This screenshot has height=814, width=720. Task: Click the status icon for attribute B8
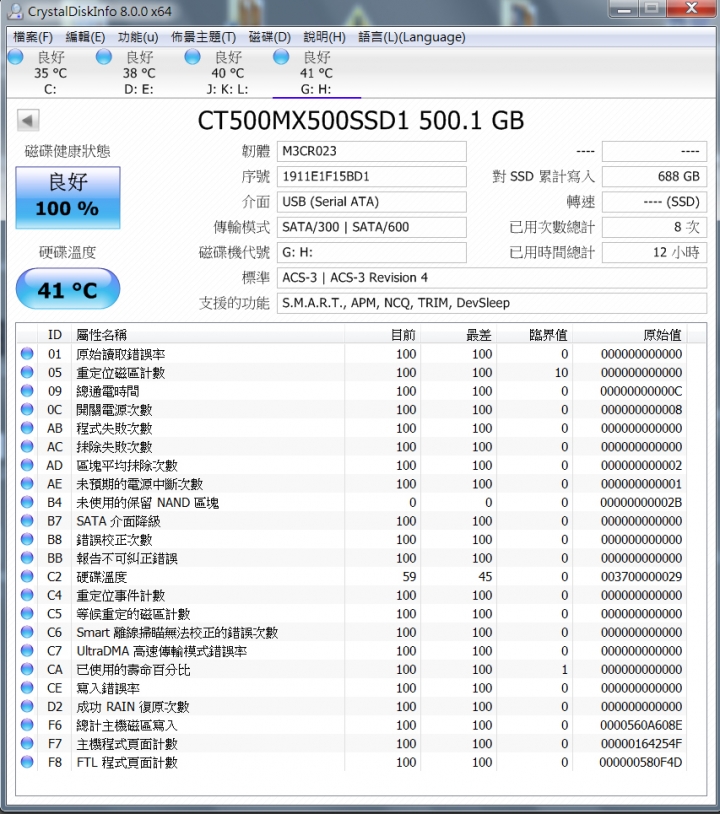click(27, 539)
